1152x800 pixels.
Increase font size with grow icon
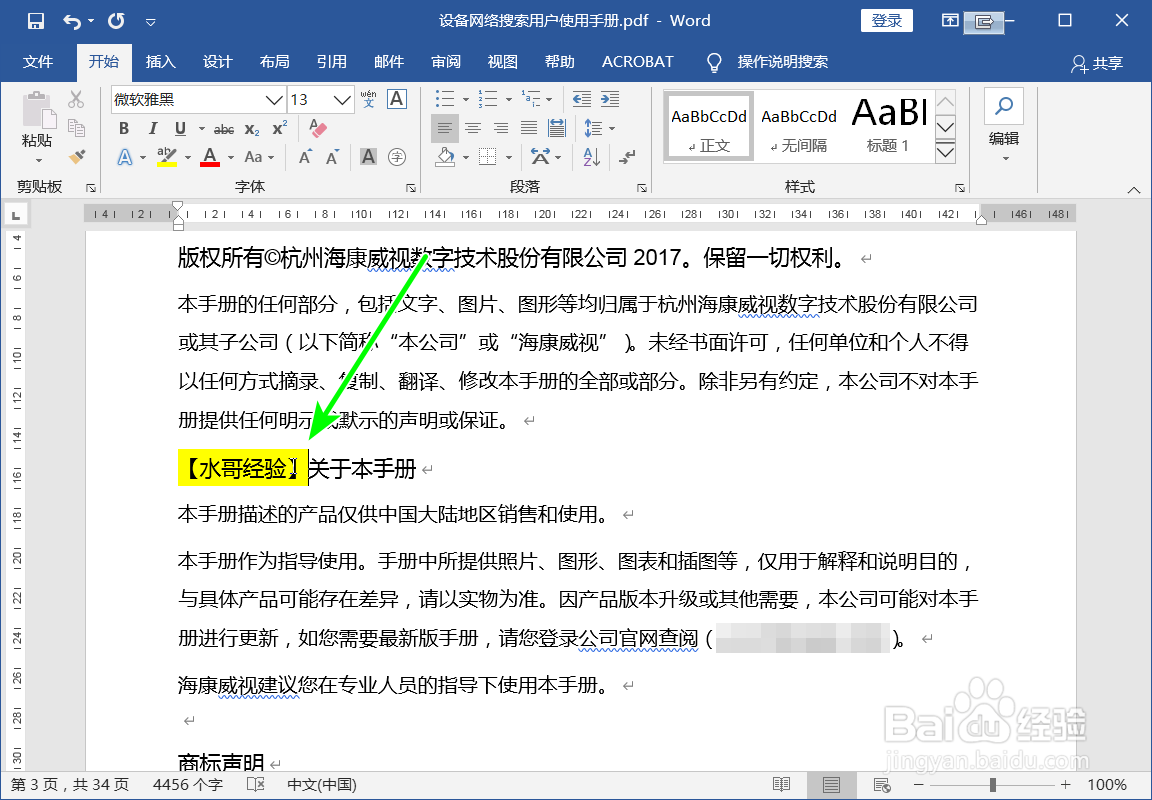tap(305, 157)
